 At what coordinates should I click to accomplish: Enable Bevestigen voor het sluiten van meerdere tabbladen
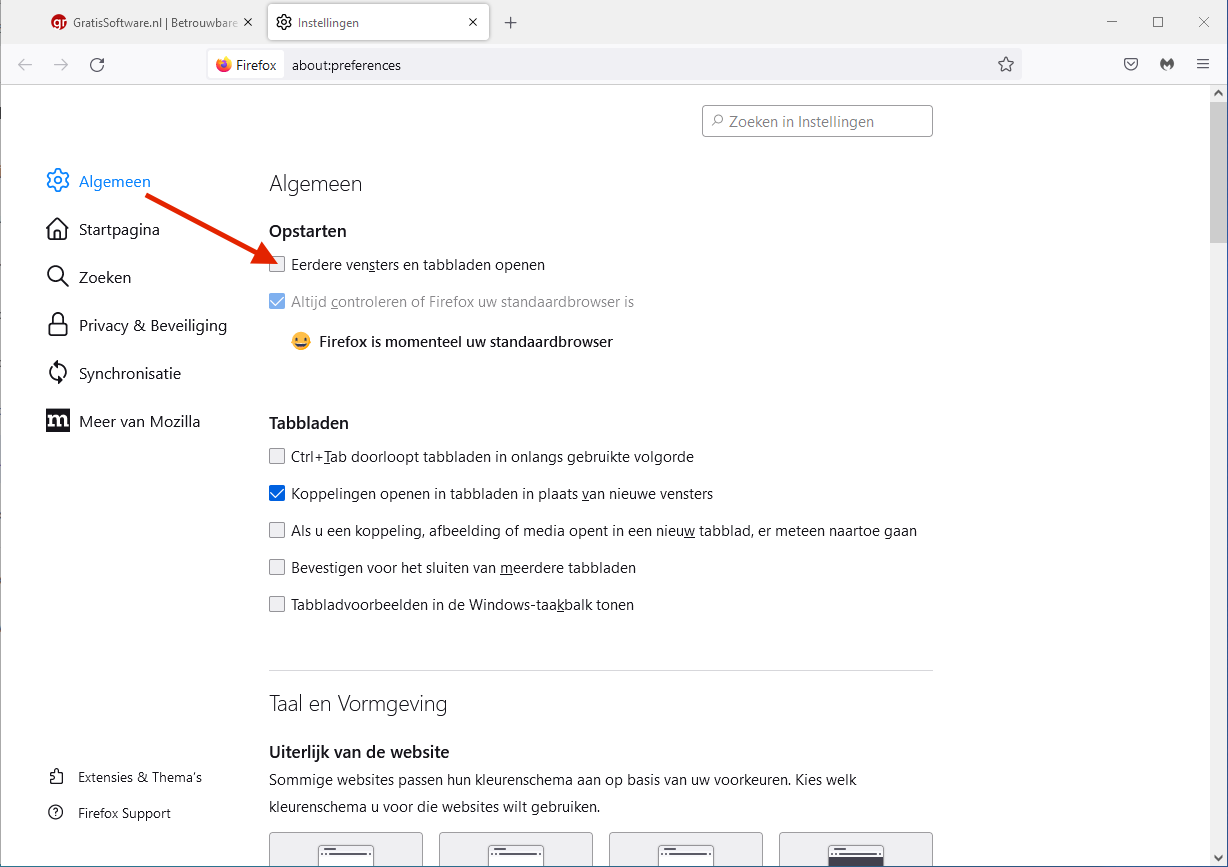[x=277, y=568]
